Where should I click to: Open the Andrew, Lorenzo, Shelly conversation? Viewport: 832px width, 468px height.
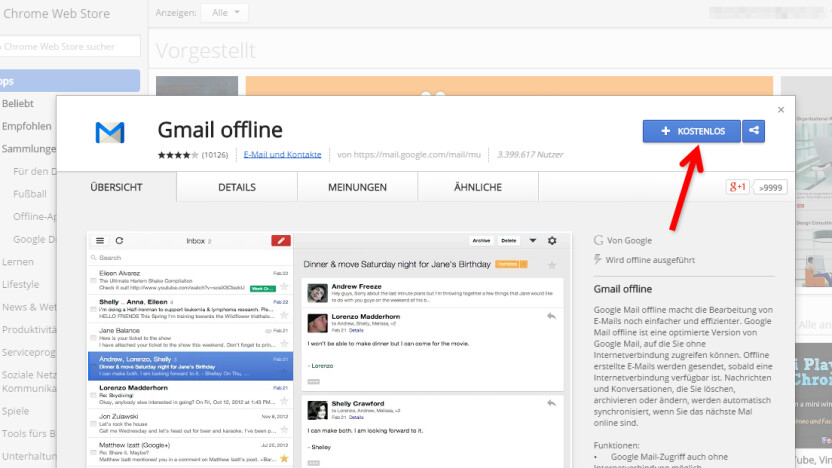190,366
